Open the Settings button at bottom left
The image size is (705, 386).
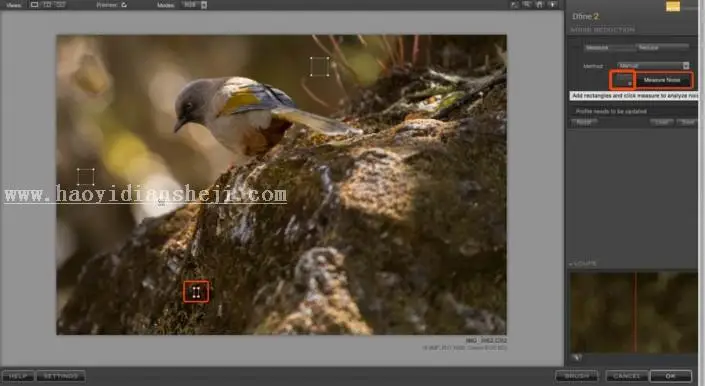[x=61, y=376]
